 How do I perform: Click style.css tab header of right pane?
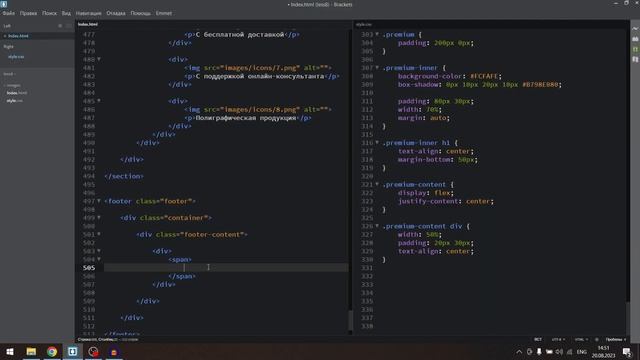pyautogui.click(x=364, y=24)
